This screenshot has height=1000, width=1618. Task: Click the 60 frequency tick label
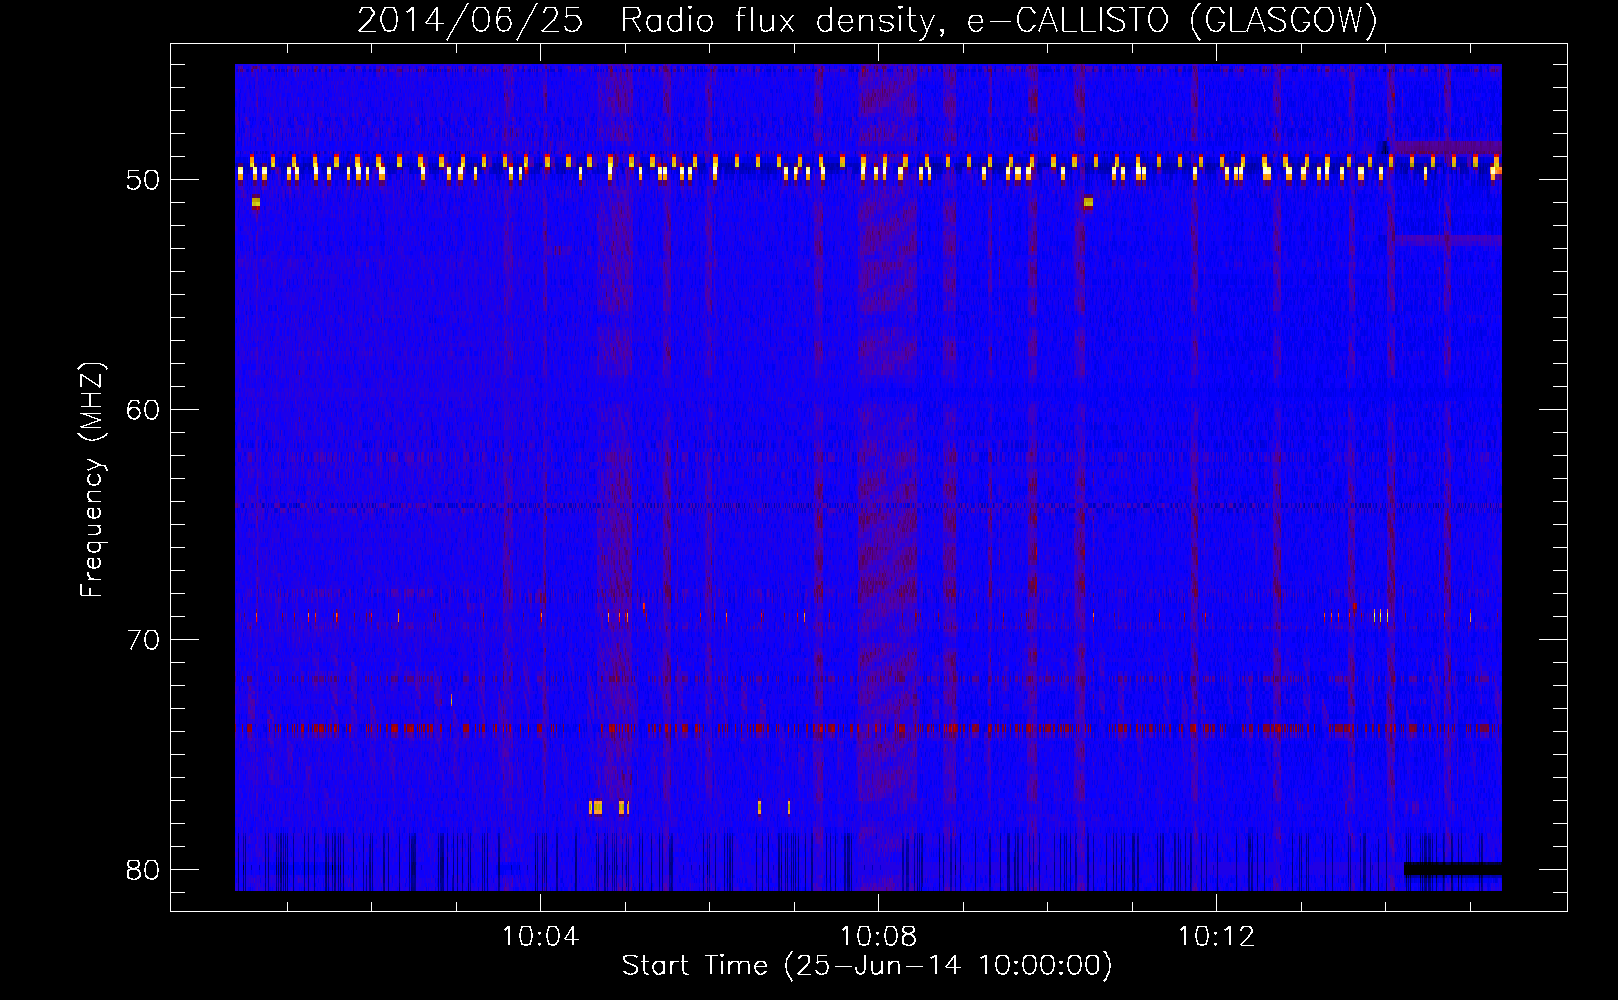[144, 410]
